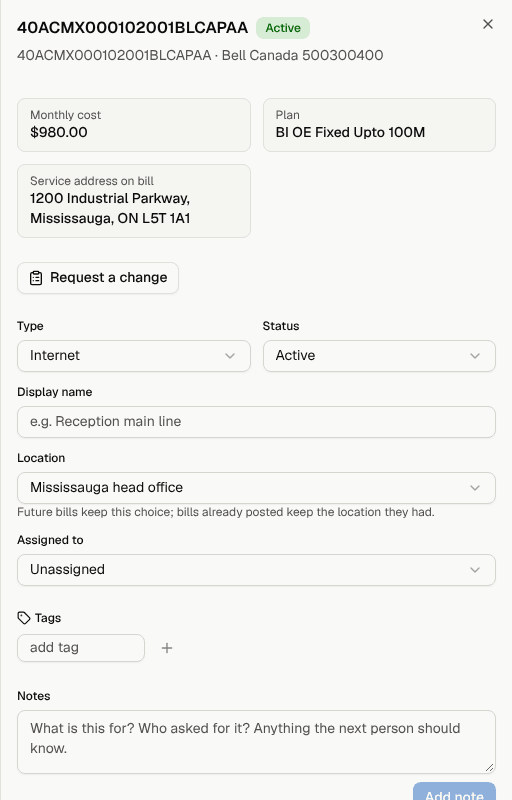Click the Notes textarea resize handle
Screen dimensions: 512x800
490,767
